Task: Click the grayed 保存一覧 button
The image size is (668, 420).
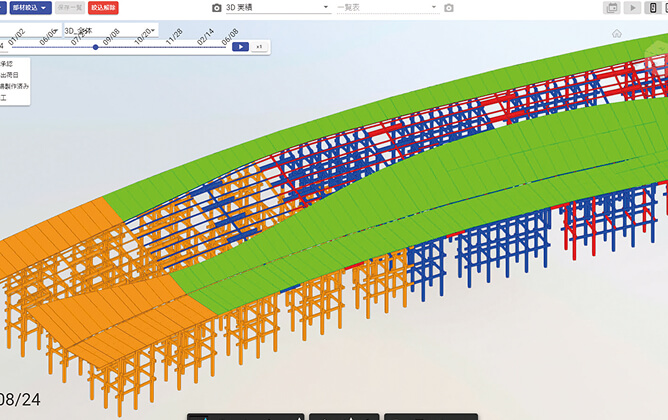Action: tap(69, 8)
